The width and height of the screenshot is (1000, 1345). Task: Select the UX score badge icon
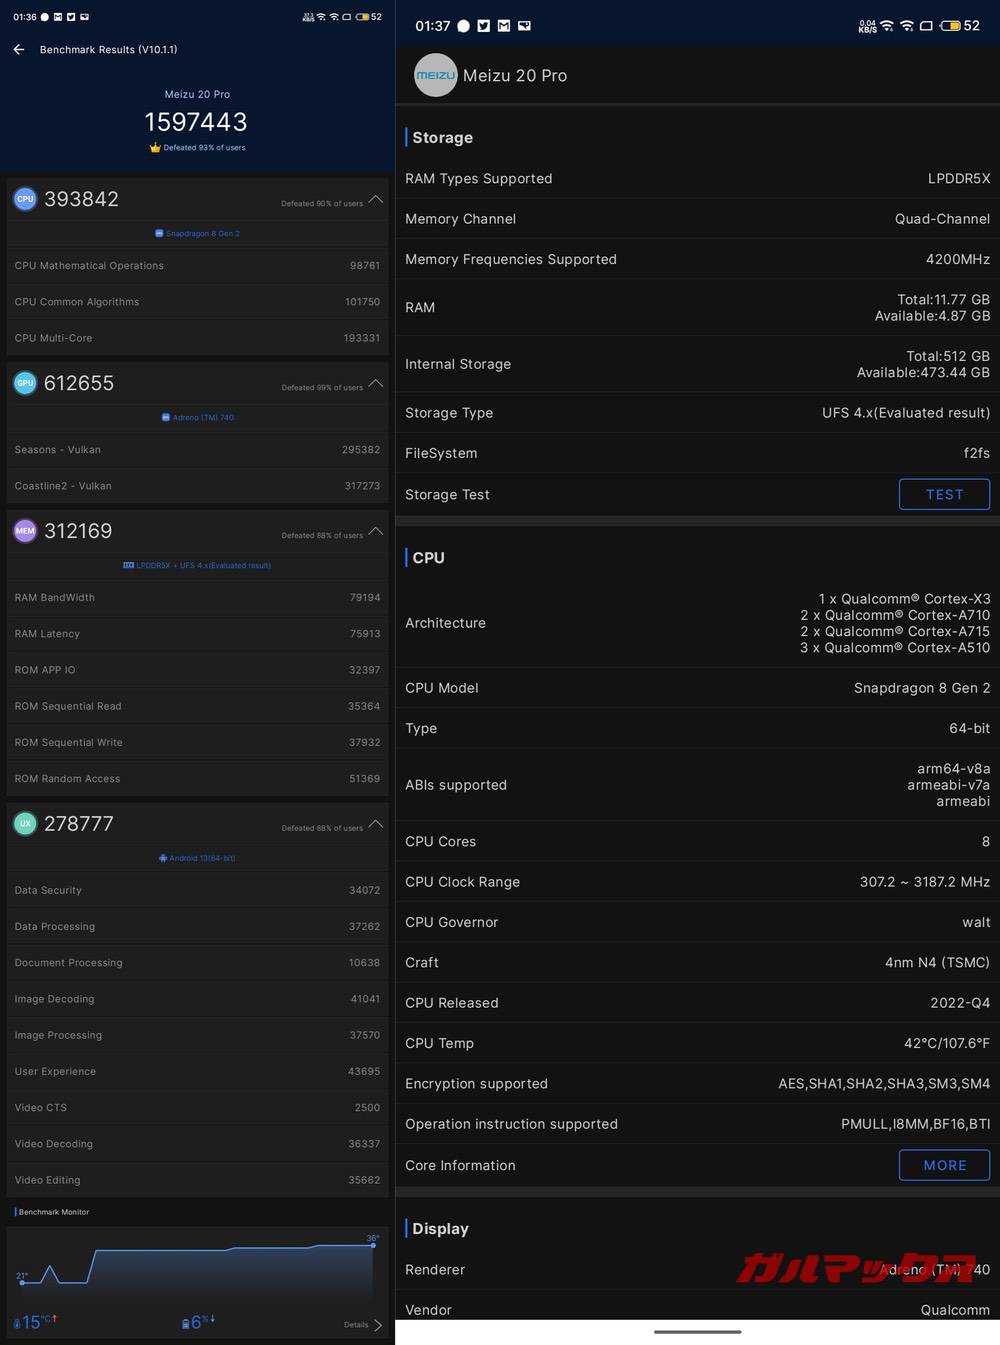[25, 823]
